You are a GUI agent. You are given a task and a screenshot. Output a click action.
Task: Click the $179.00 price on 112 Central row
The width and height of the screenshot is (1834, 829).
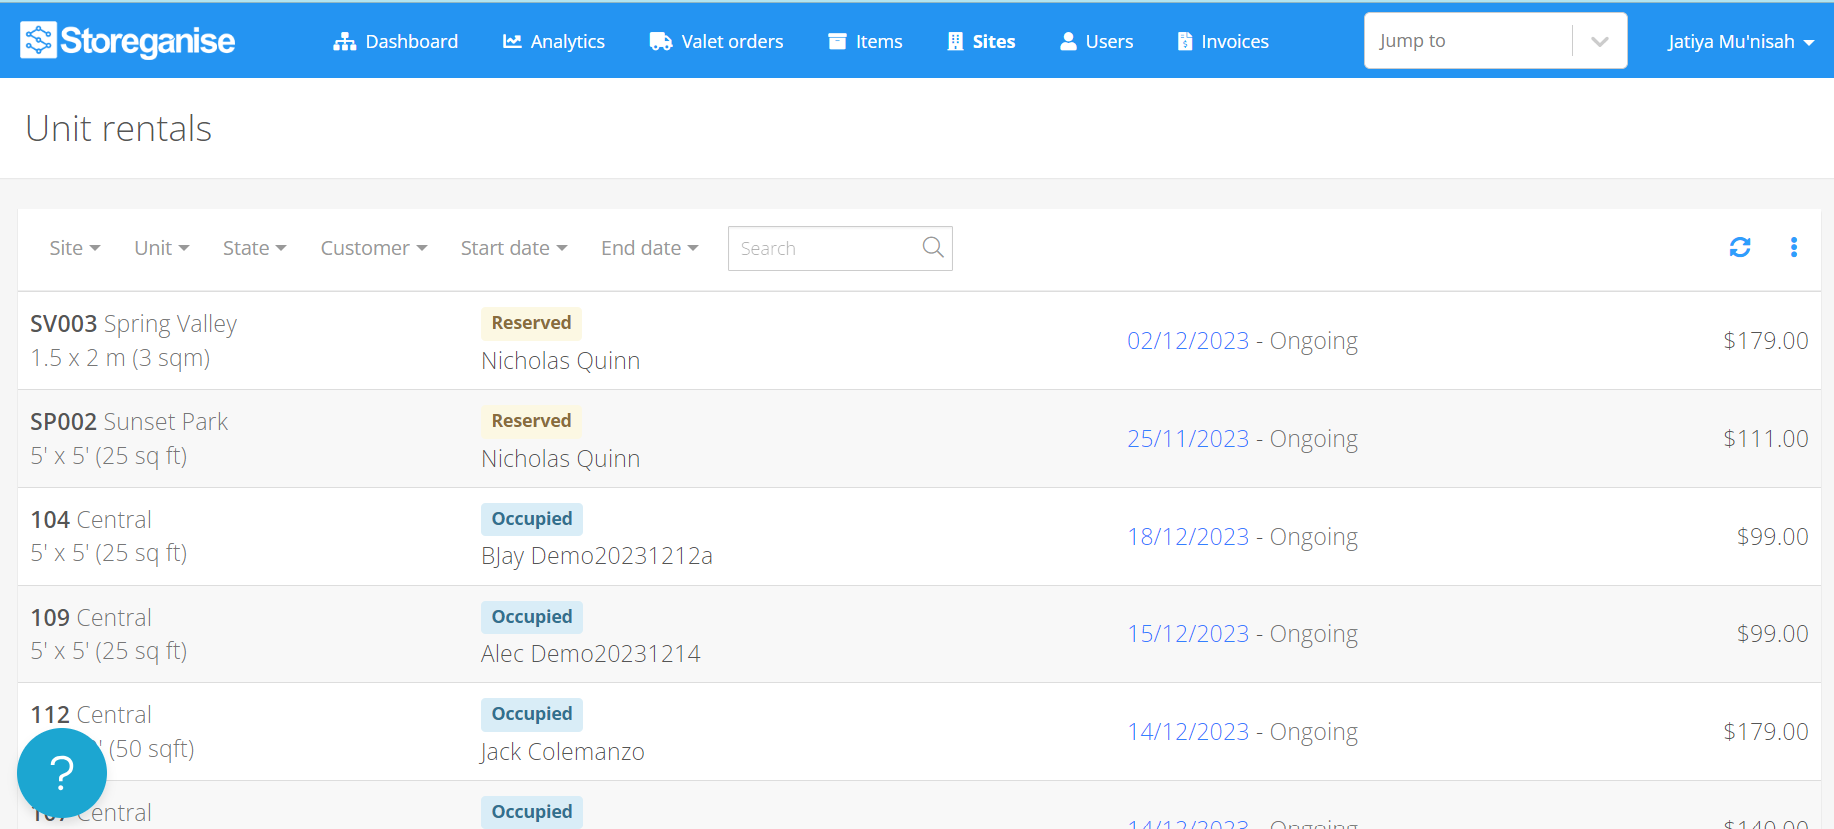click(x=1766, y=732)
